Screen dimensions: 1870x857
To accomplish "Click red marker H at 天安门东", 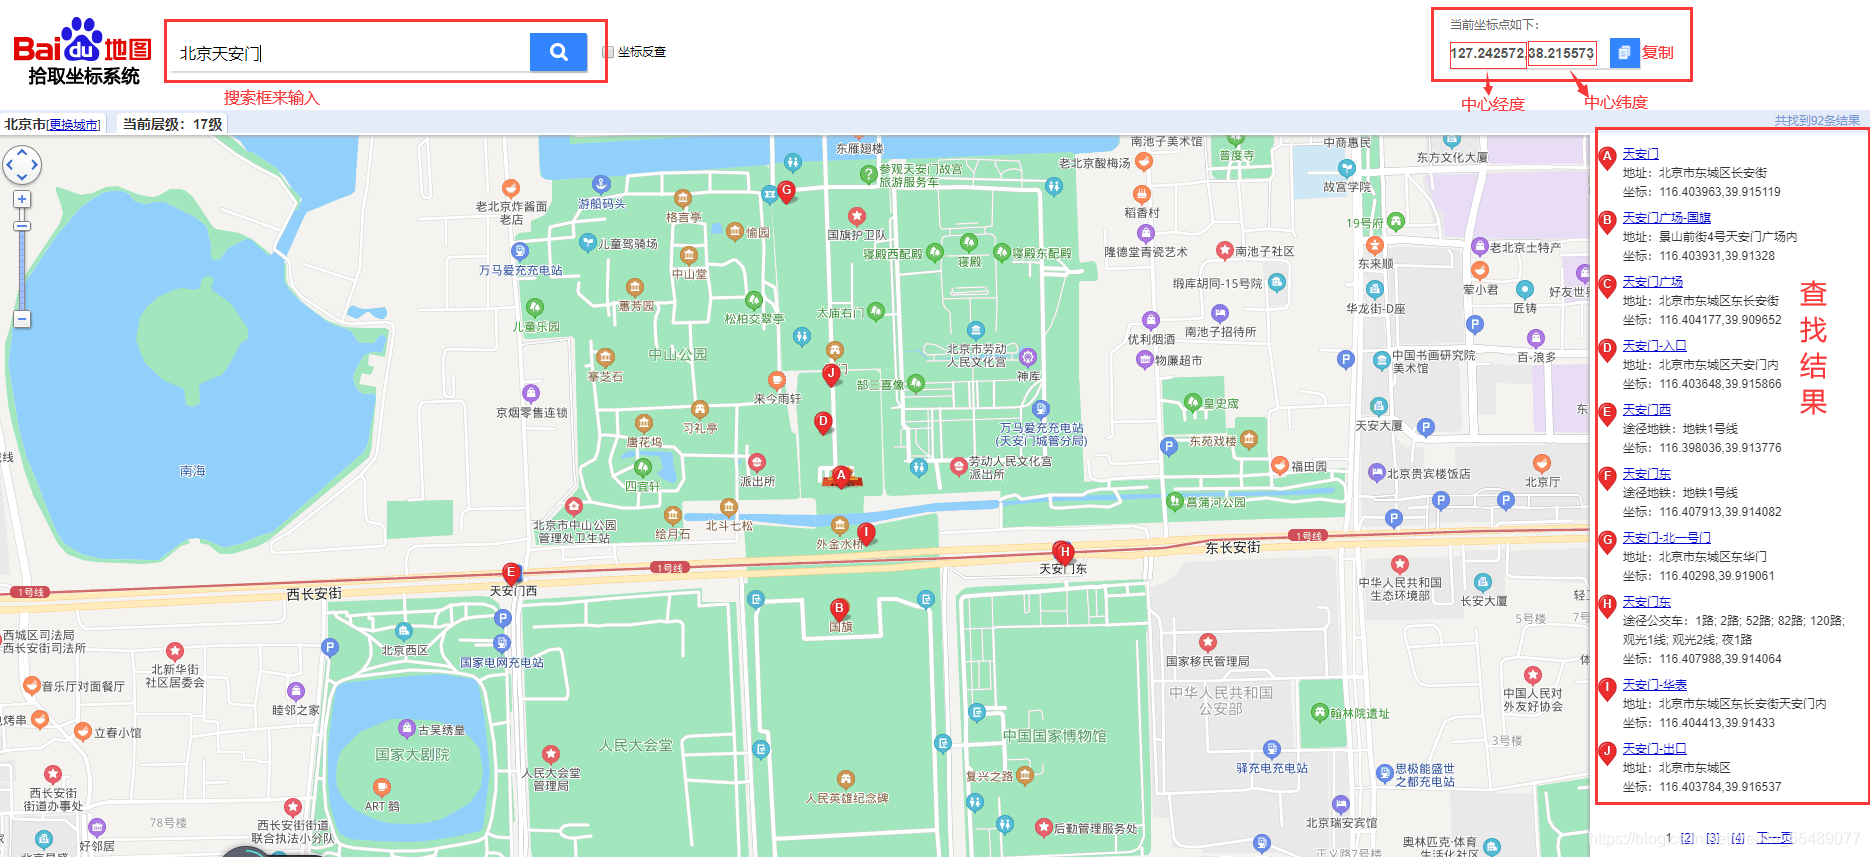I will coord(1065,553).
